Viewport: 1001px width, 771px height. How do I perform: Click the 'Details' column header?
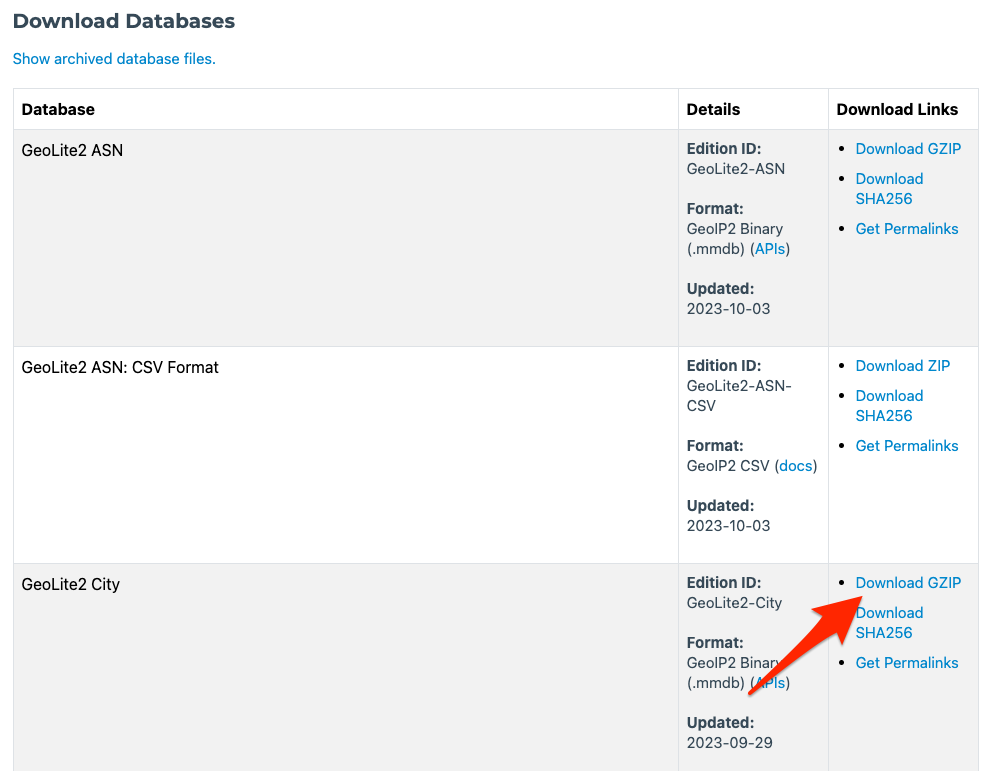[713, 109]
